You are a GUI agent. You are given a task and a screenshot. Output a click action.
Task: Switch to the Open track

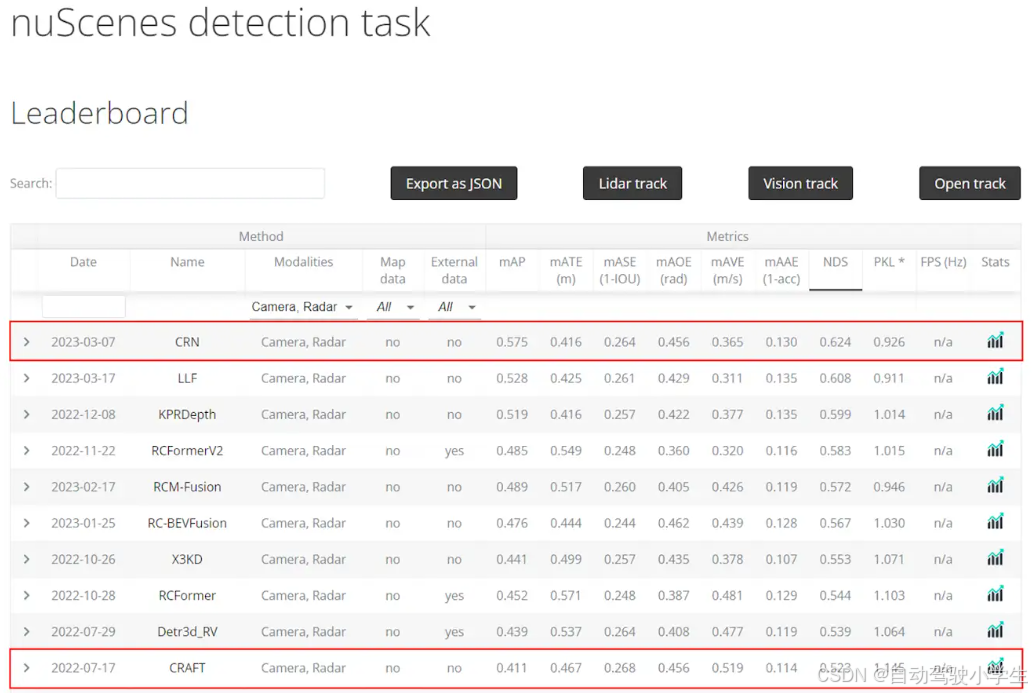969,183
